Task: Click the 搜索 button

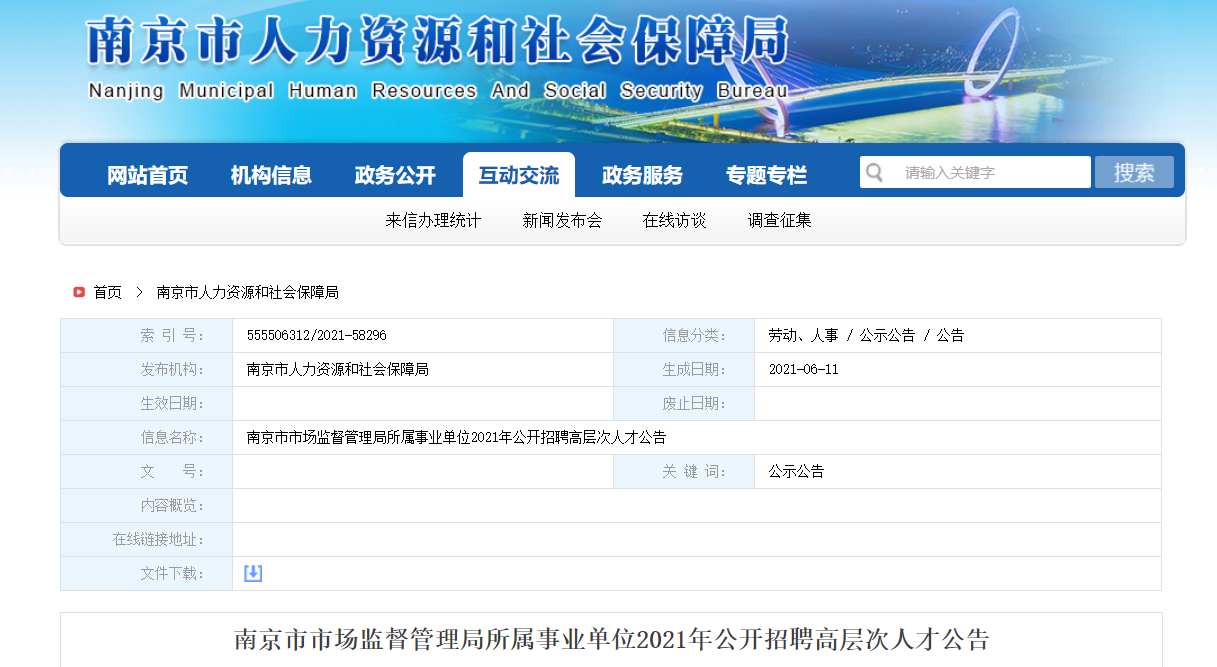Action: click(x=1134, y=172)
